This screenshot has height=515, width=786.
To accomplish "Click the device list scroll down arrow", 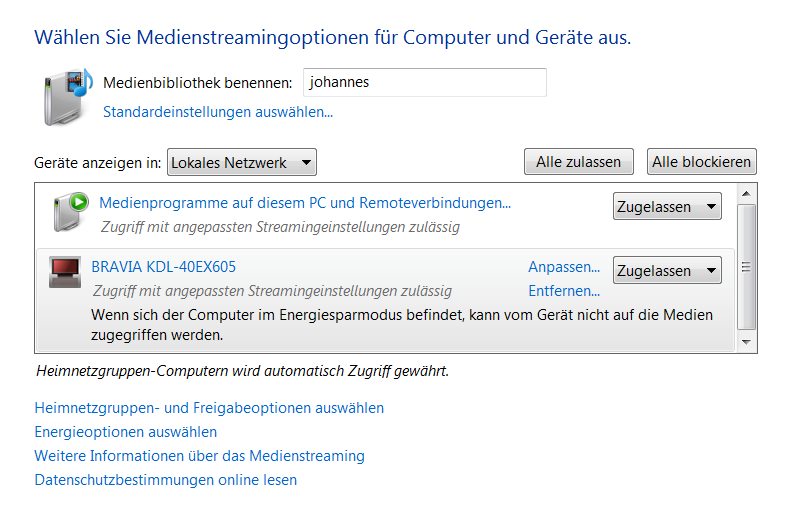I will pyautogui.click(x=746, y=342).
